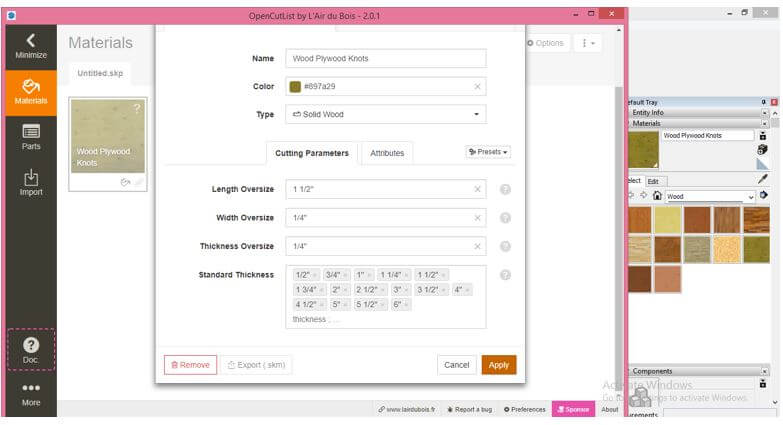The width and height of the screenshot is (783, 425).
Task: Open the Parts section in sidebar
Action: click(x=31, y=137)
